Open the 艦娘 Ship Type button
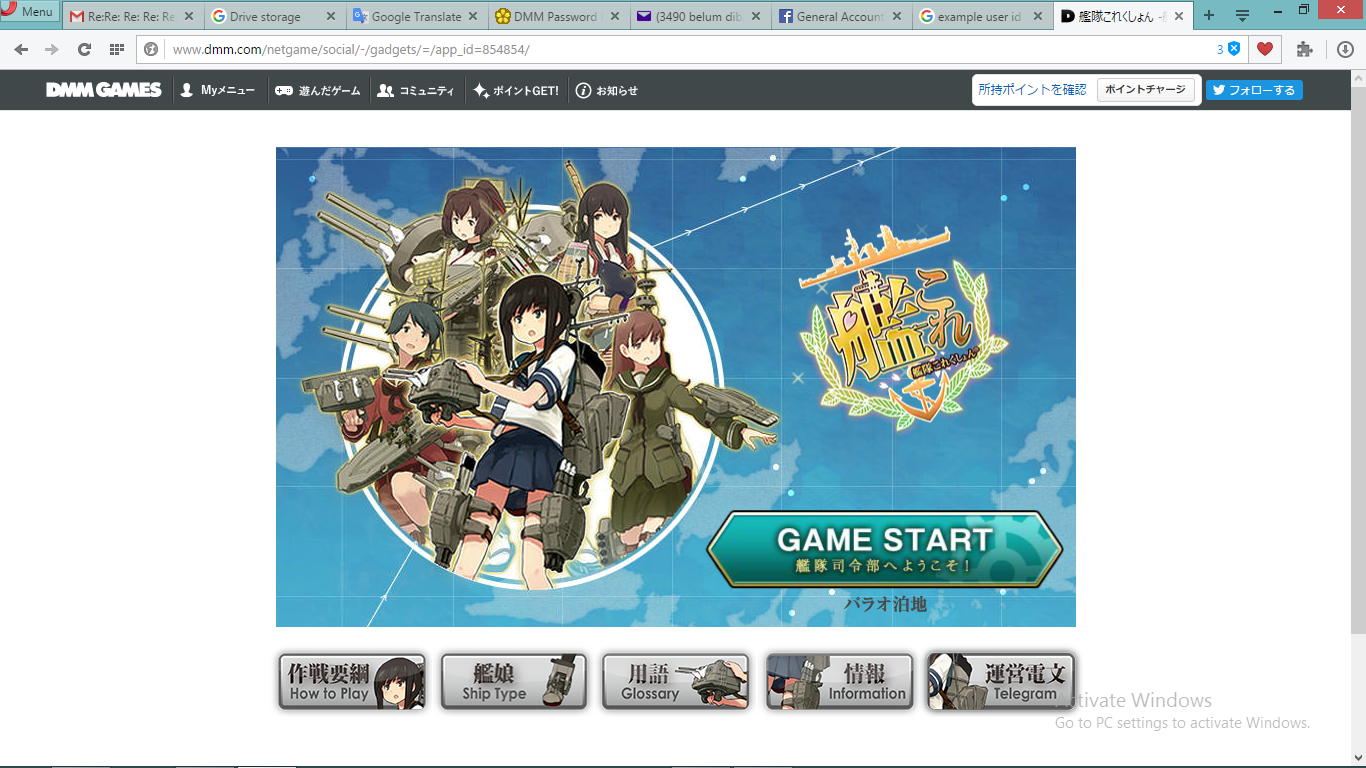Image resolution: width=1366 pixels, height=768 pixels. point(514,682)
